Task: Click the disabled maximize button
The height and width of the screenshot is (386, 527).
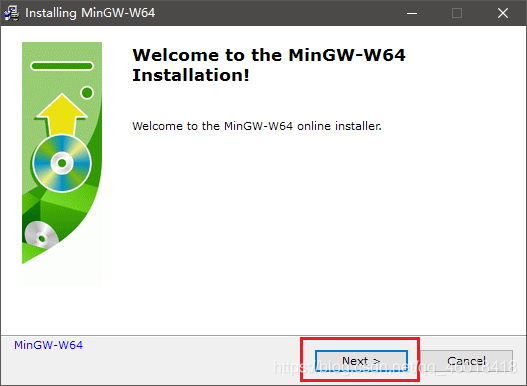Action: tap(457, 13)
